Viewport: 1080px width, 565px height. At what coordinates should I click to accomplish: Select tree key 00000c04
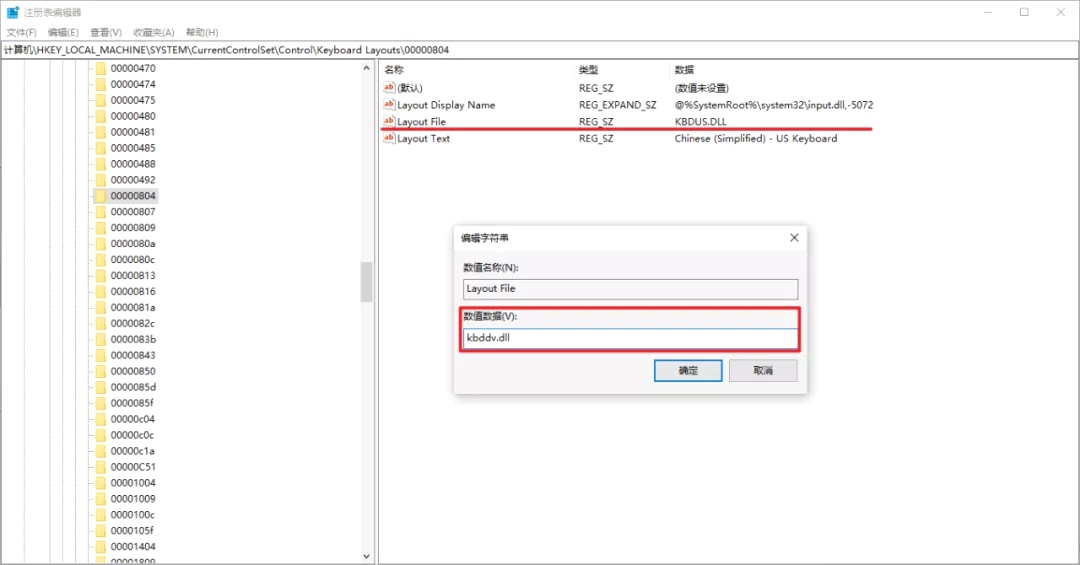(x=133, y=419)
